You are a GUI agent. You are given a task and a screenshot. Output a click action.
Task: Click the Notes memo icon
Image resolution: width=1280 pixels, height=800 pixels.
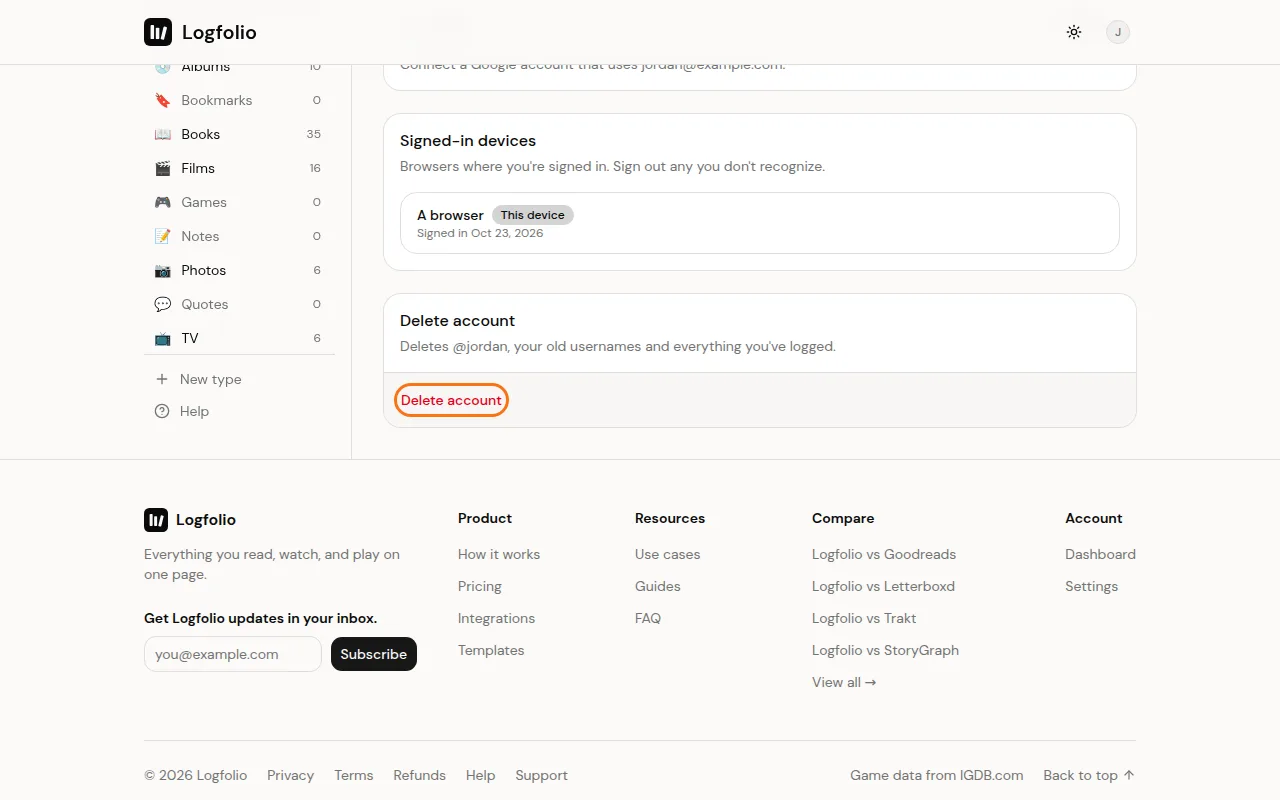coord(162,236)
